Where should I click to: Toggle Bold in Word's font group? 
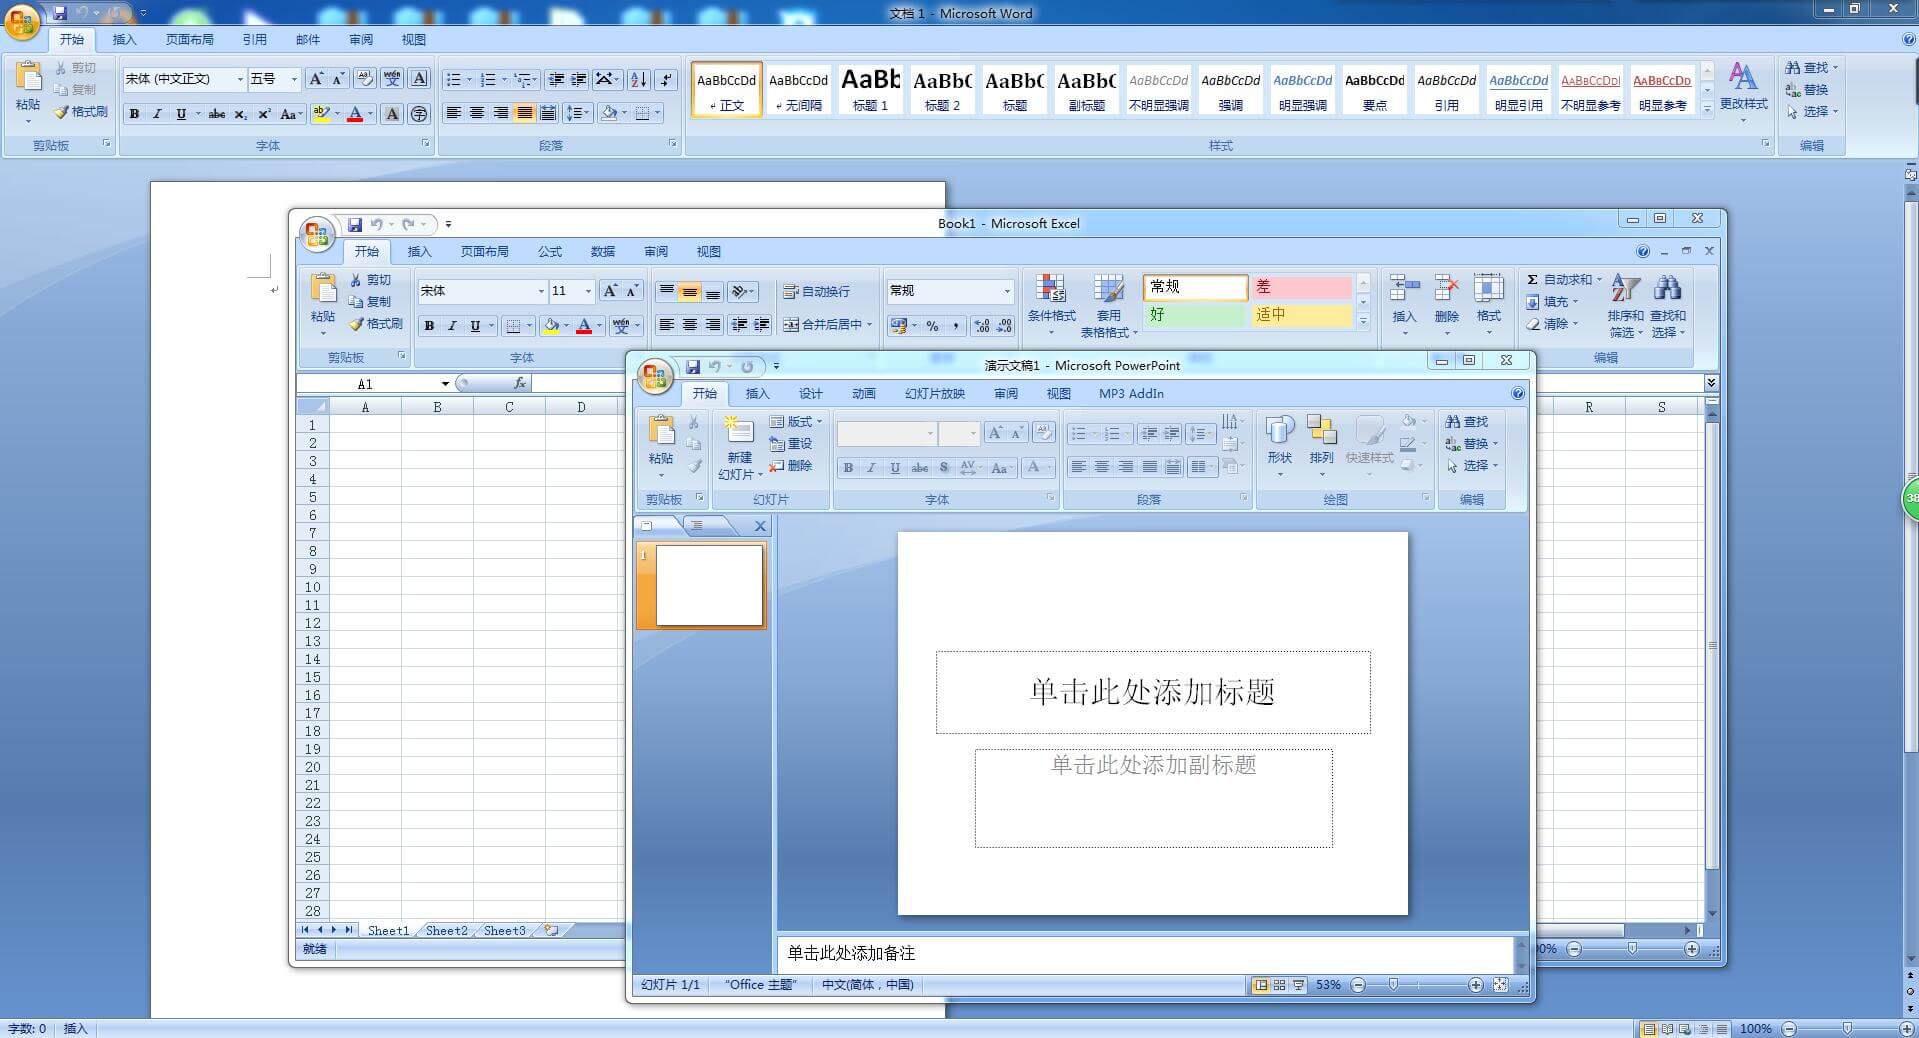pos(134,114)
